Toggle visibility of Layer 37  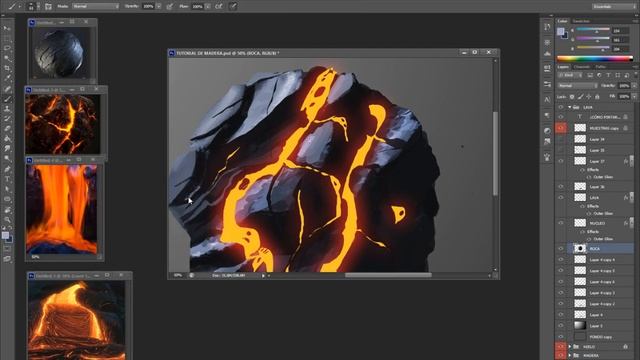(x=561, y=161)
